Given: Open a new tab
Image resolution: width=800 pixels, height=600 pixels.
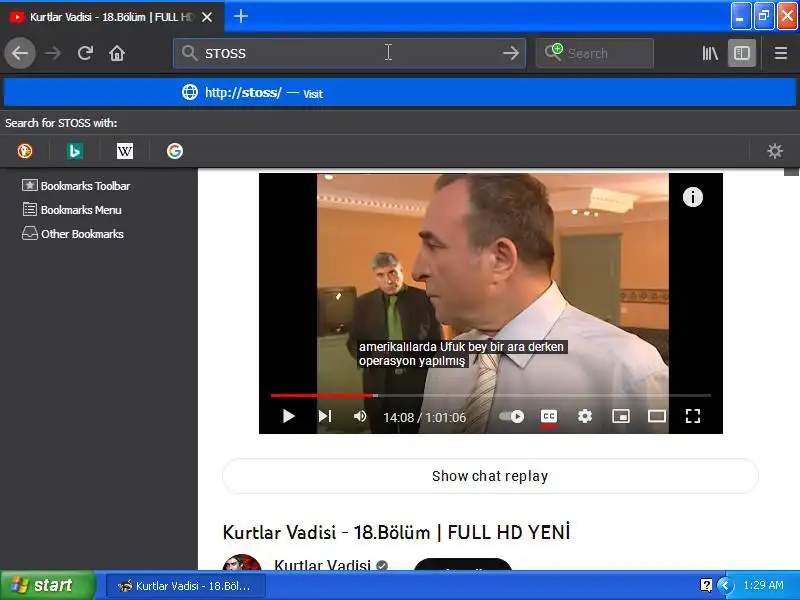Looking at the screenshot, I should (x=240, y=16).
